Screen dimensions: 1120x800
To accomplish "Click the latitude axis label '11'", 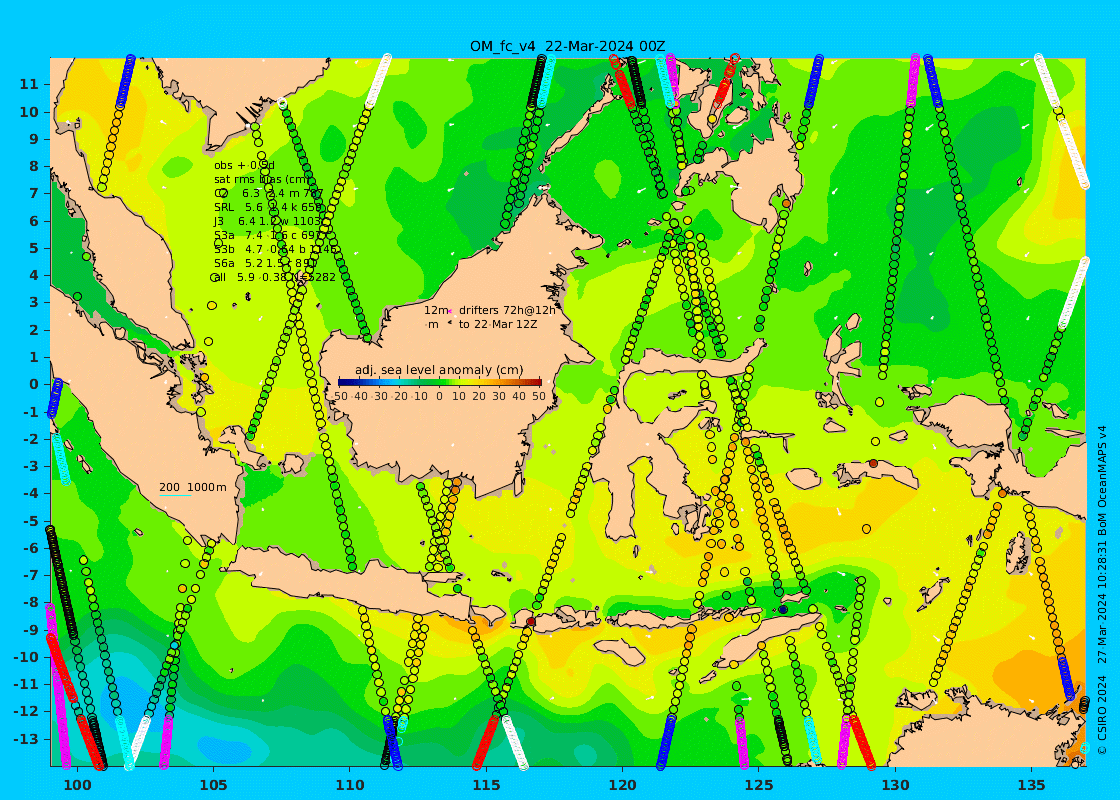I will pyautogui.click(x=29, y=84).
